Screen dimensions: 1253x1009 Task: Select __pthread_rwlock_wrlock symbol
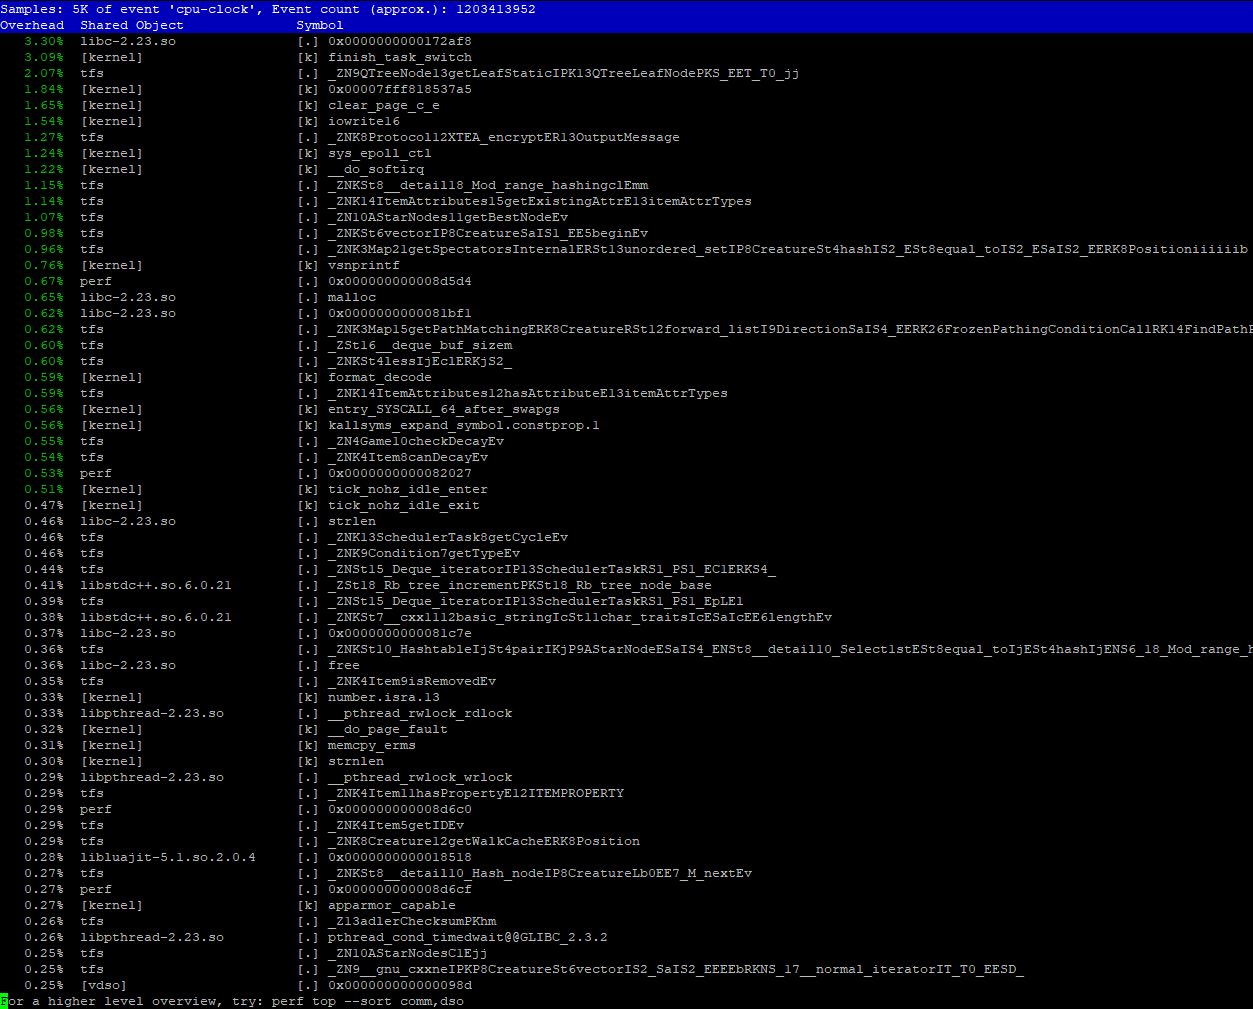point(420,777)
